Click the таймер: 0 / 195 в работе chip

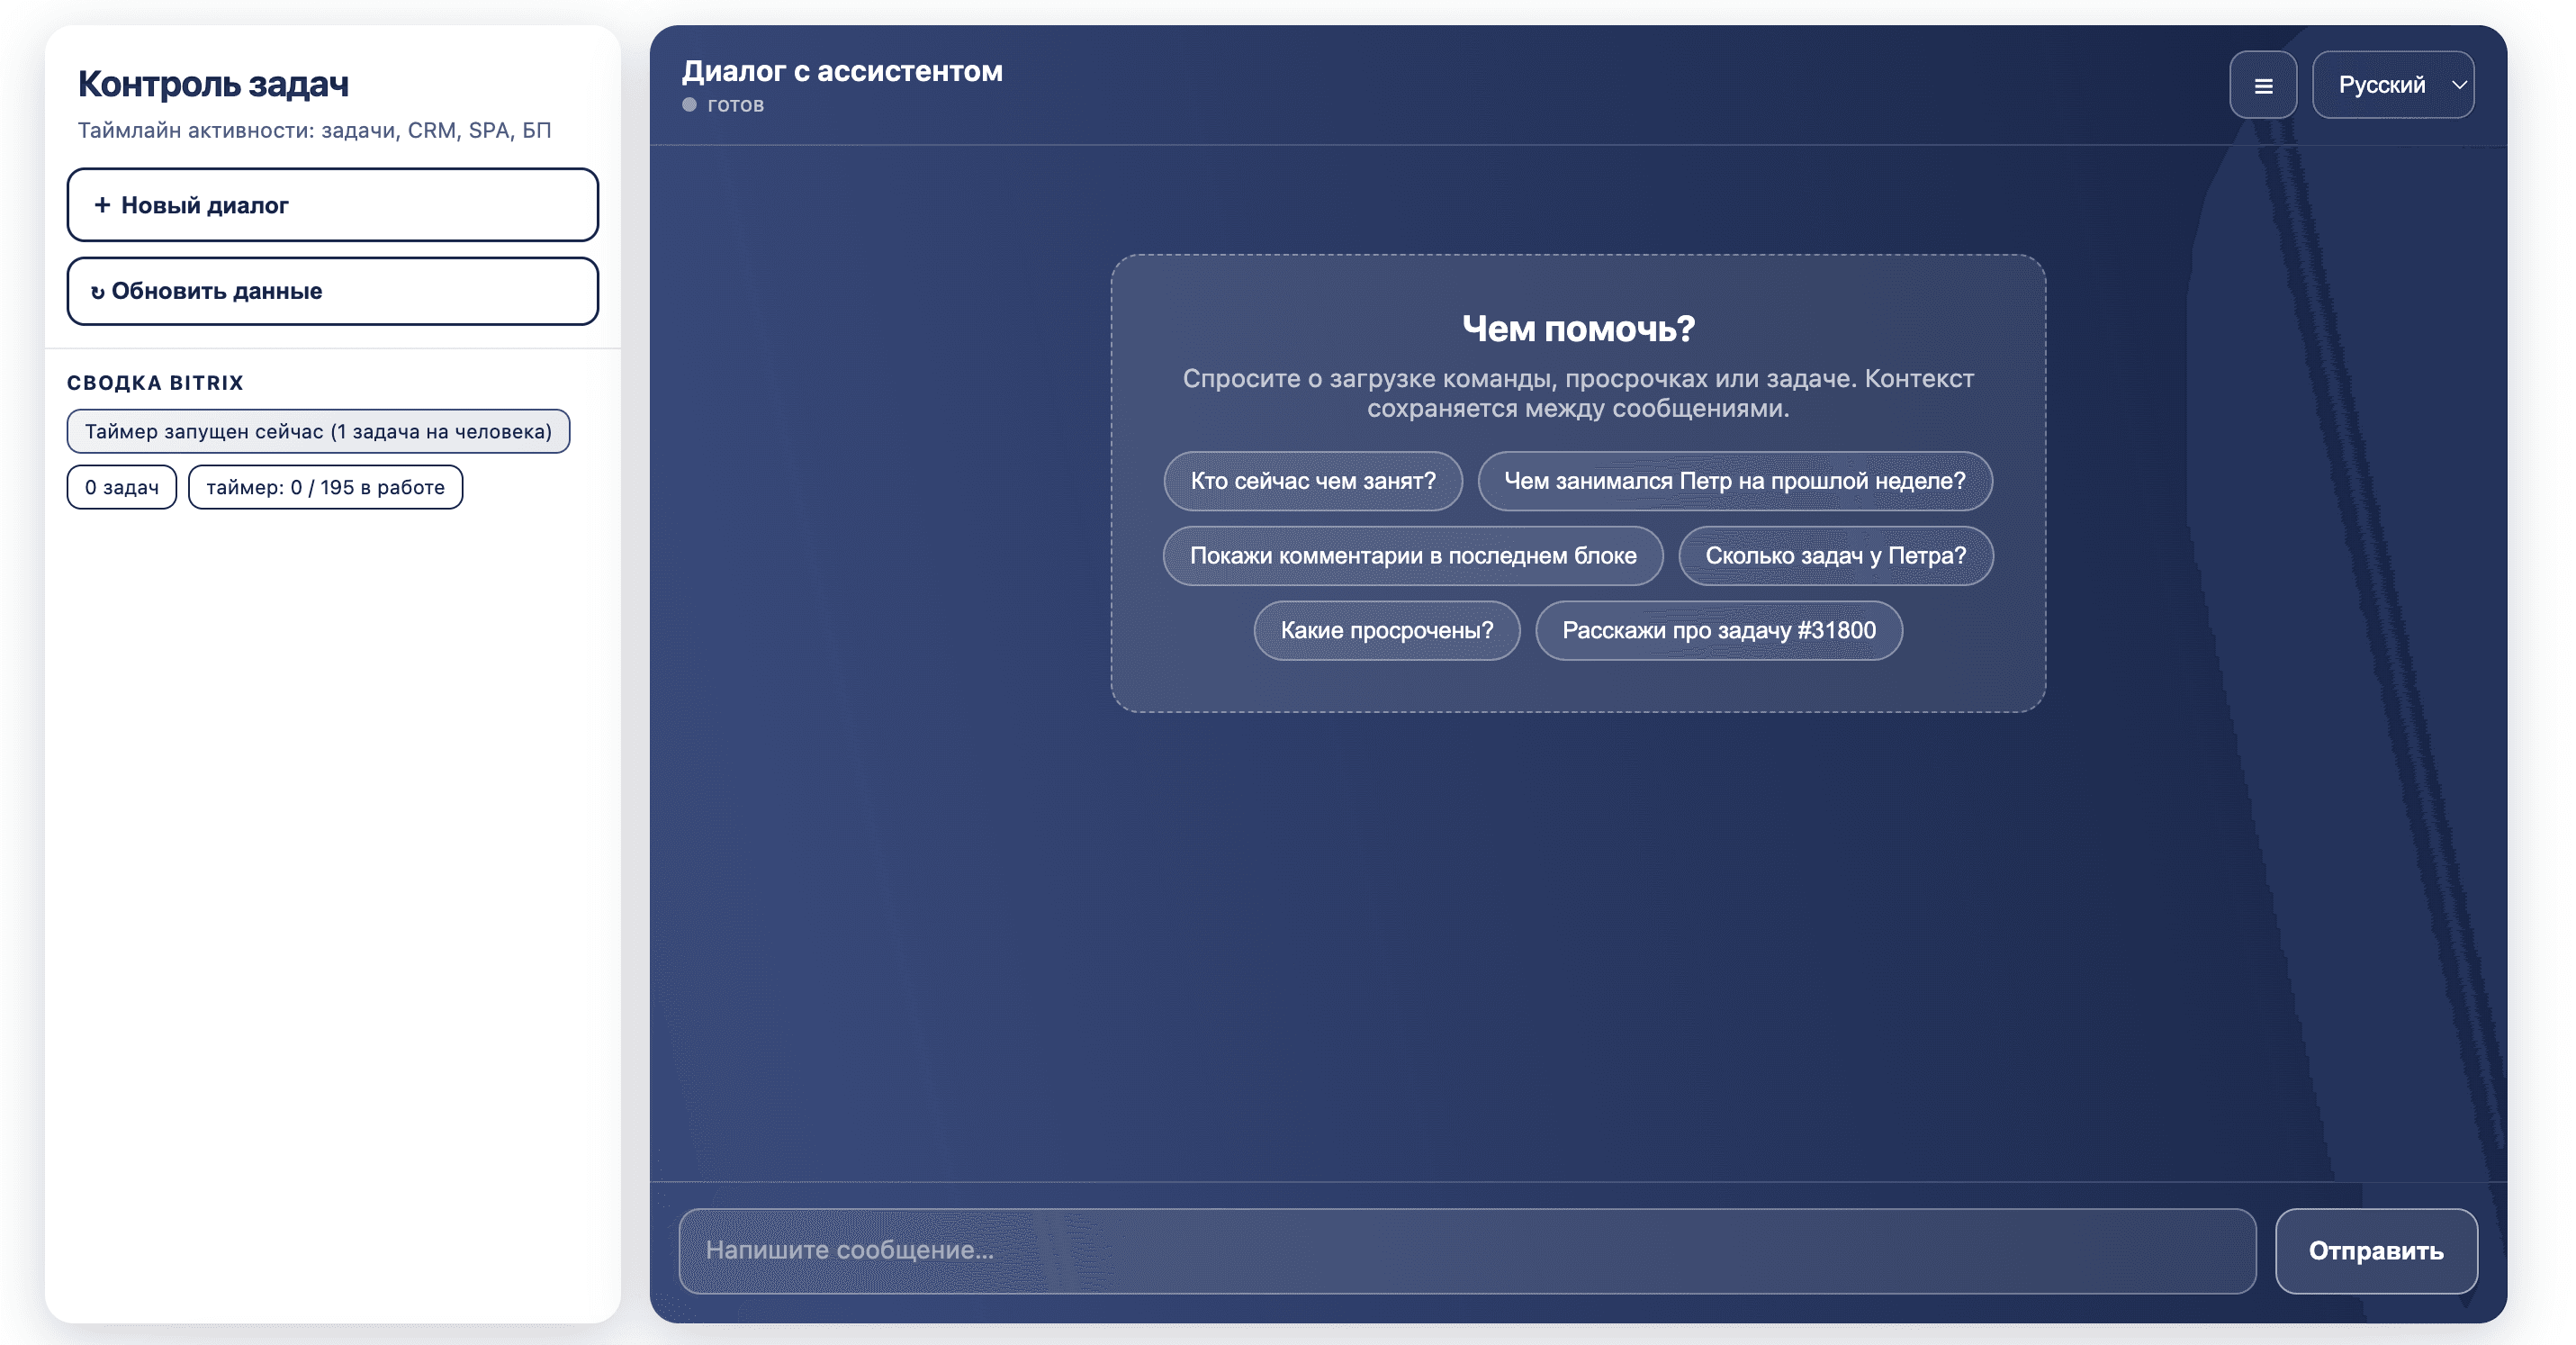tap(325, 488)
